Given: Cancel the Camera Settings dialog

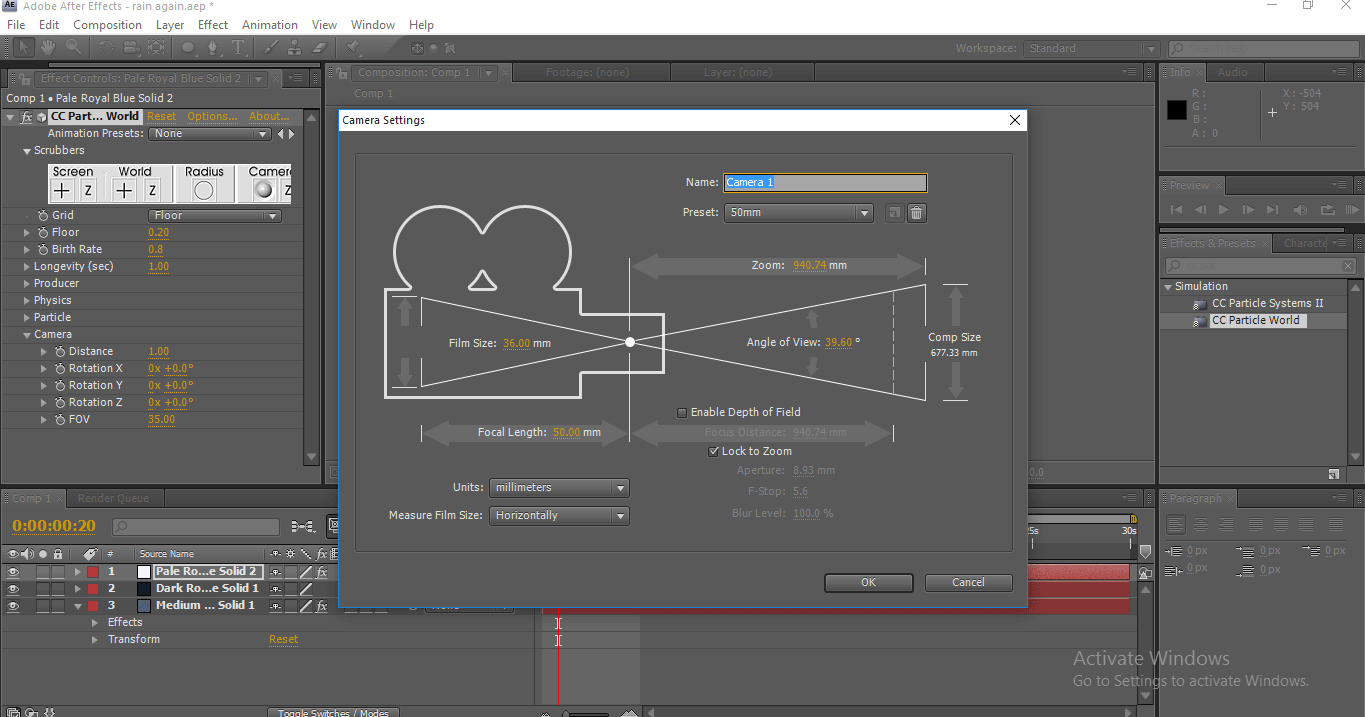Looking at the screenshot, I should click(968, 582).
